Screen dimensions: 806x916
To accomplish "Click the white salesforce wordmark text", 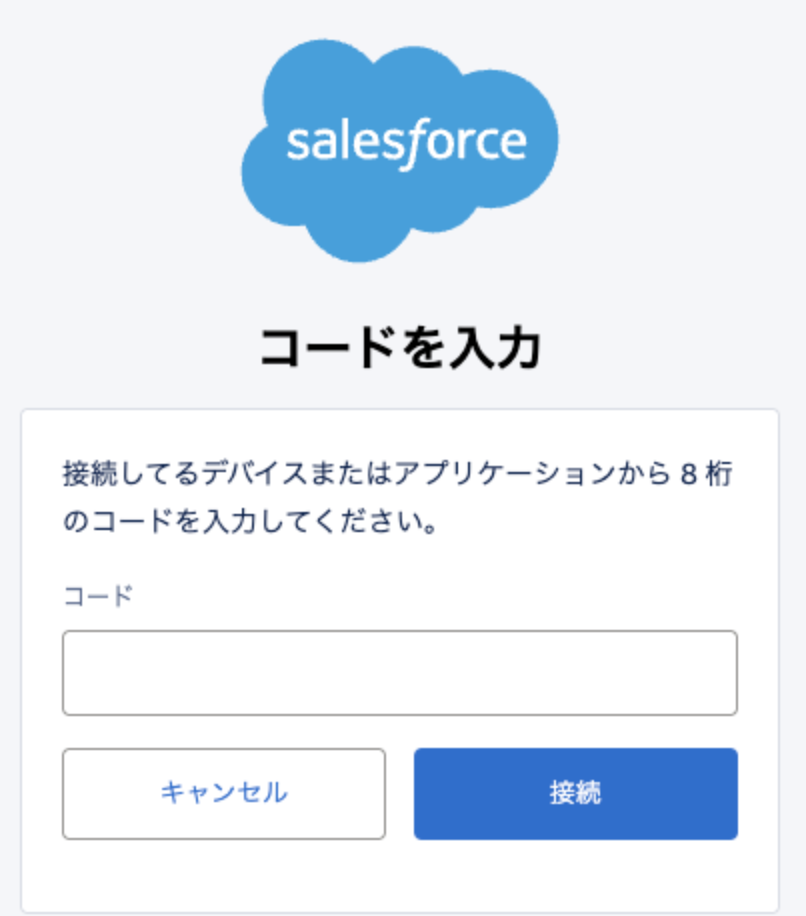I will (x=406, y=143).
